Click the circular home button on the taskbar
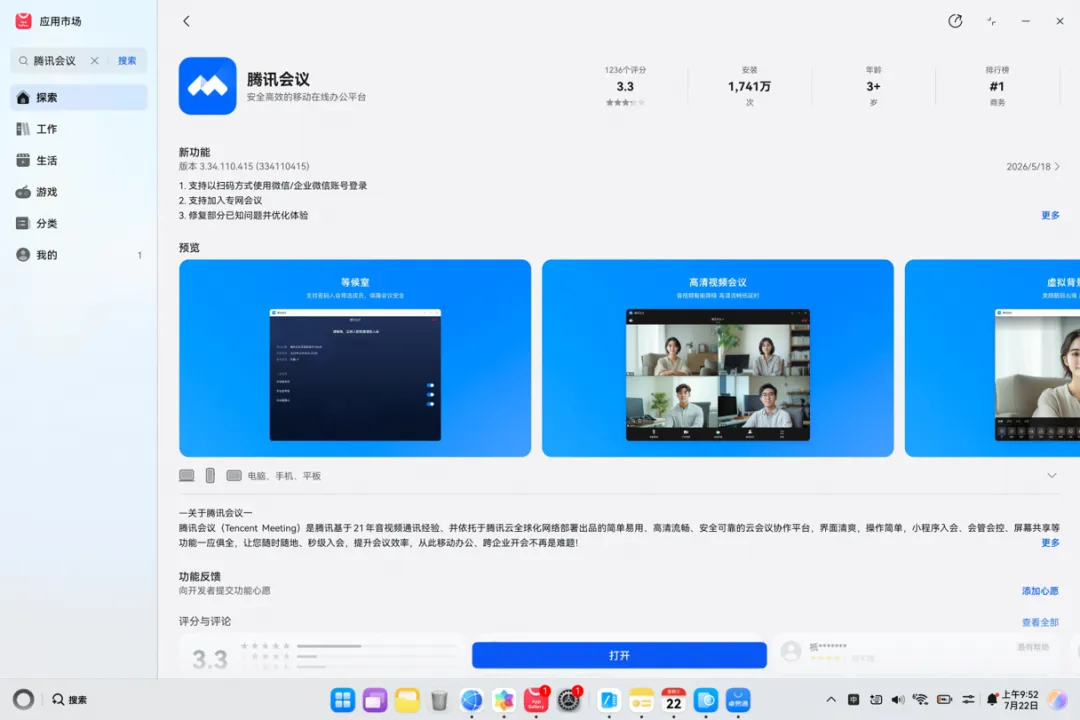This screenshot has width=1080, height=720. point(23,699)
